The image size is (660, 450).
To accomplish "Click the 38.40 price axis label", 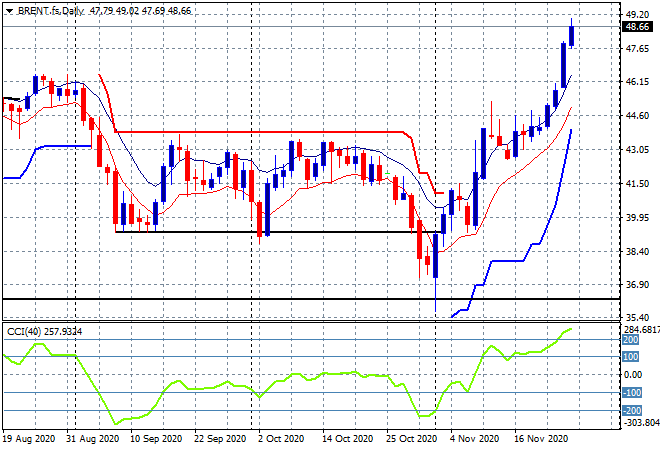I will coord(637,251).
